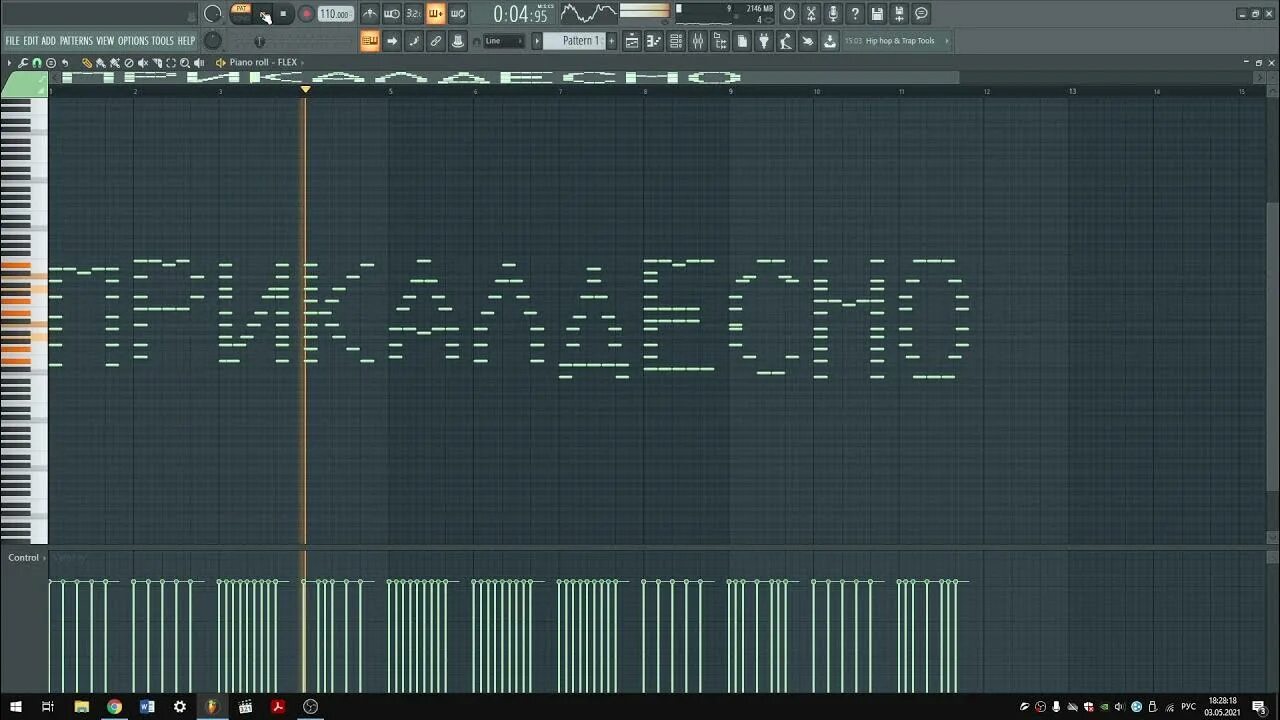
Task: Open the FILE menu
Action: [x=13, y=41]
